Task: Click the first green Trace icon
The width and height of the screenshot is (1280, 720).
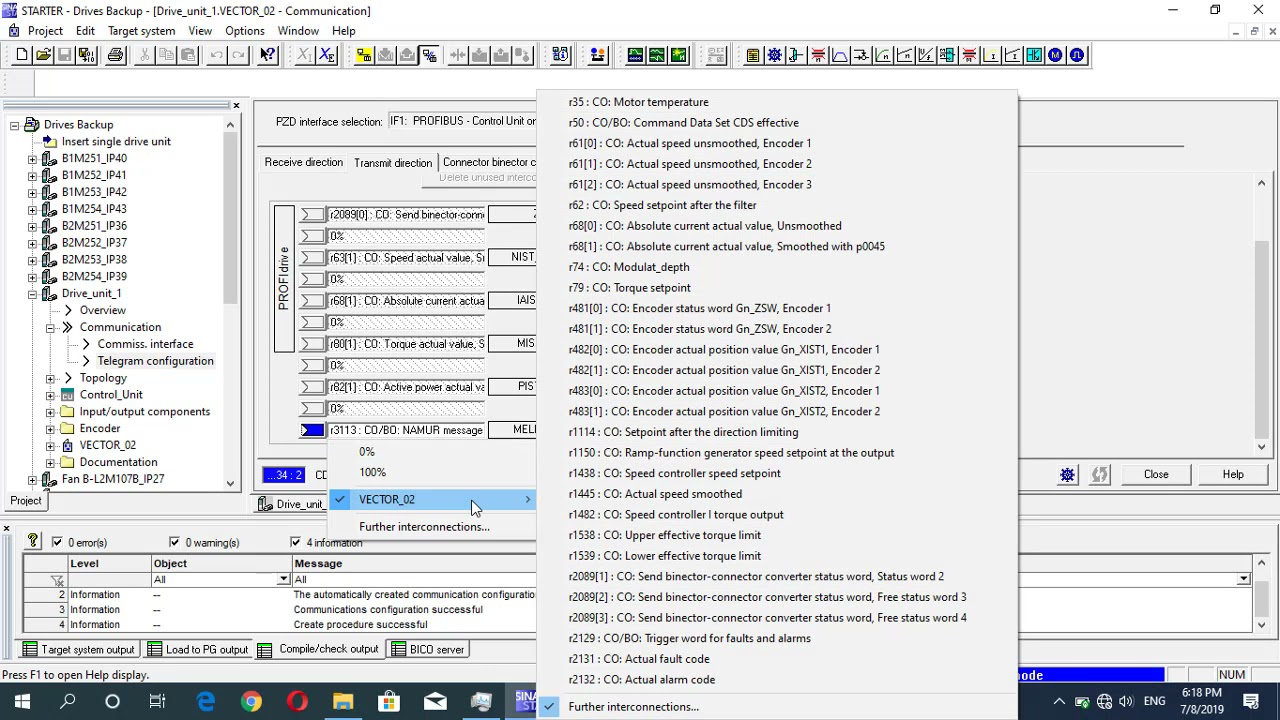Action: click(x=635, y=55)
